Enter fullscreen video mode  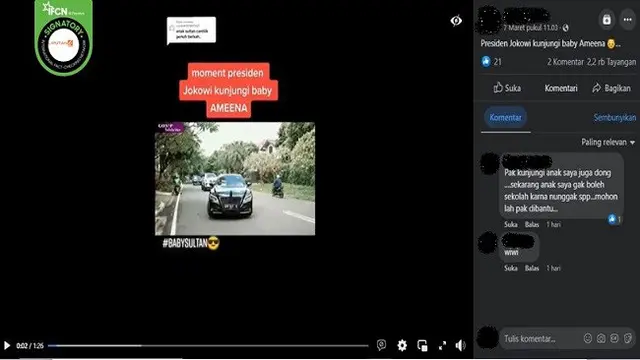tap(442, 345)
